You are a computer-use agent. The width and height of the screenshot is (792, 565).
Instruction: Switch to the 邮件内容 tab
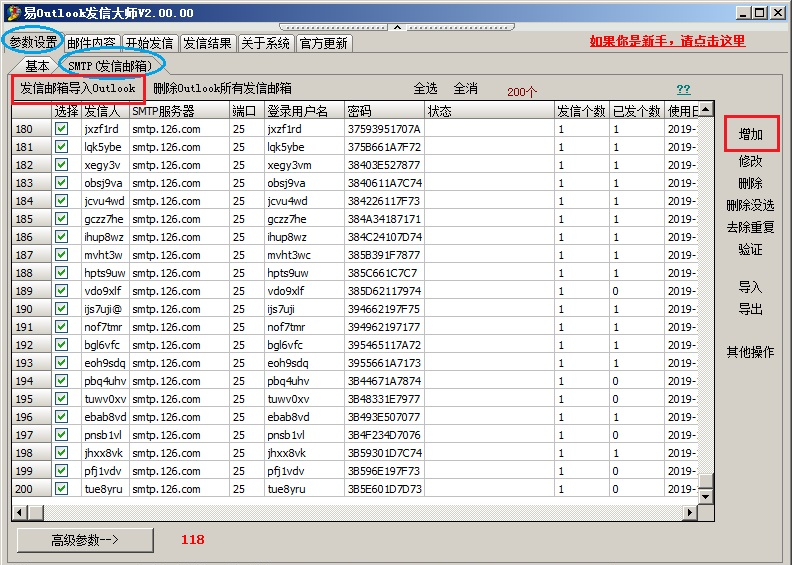point(91,43)
